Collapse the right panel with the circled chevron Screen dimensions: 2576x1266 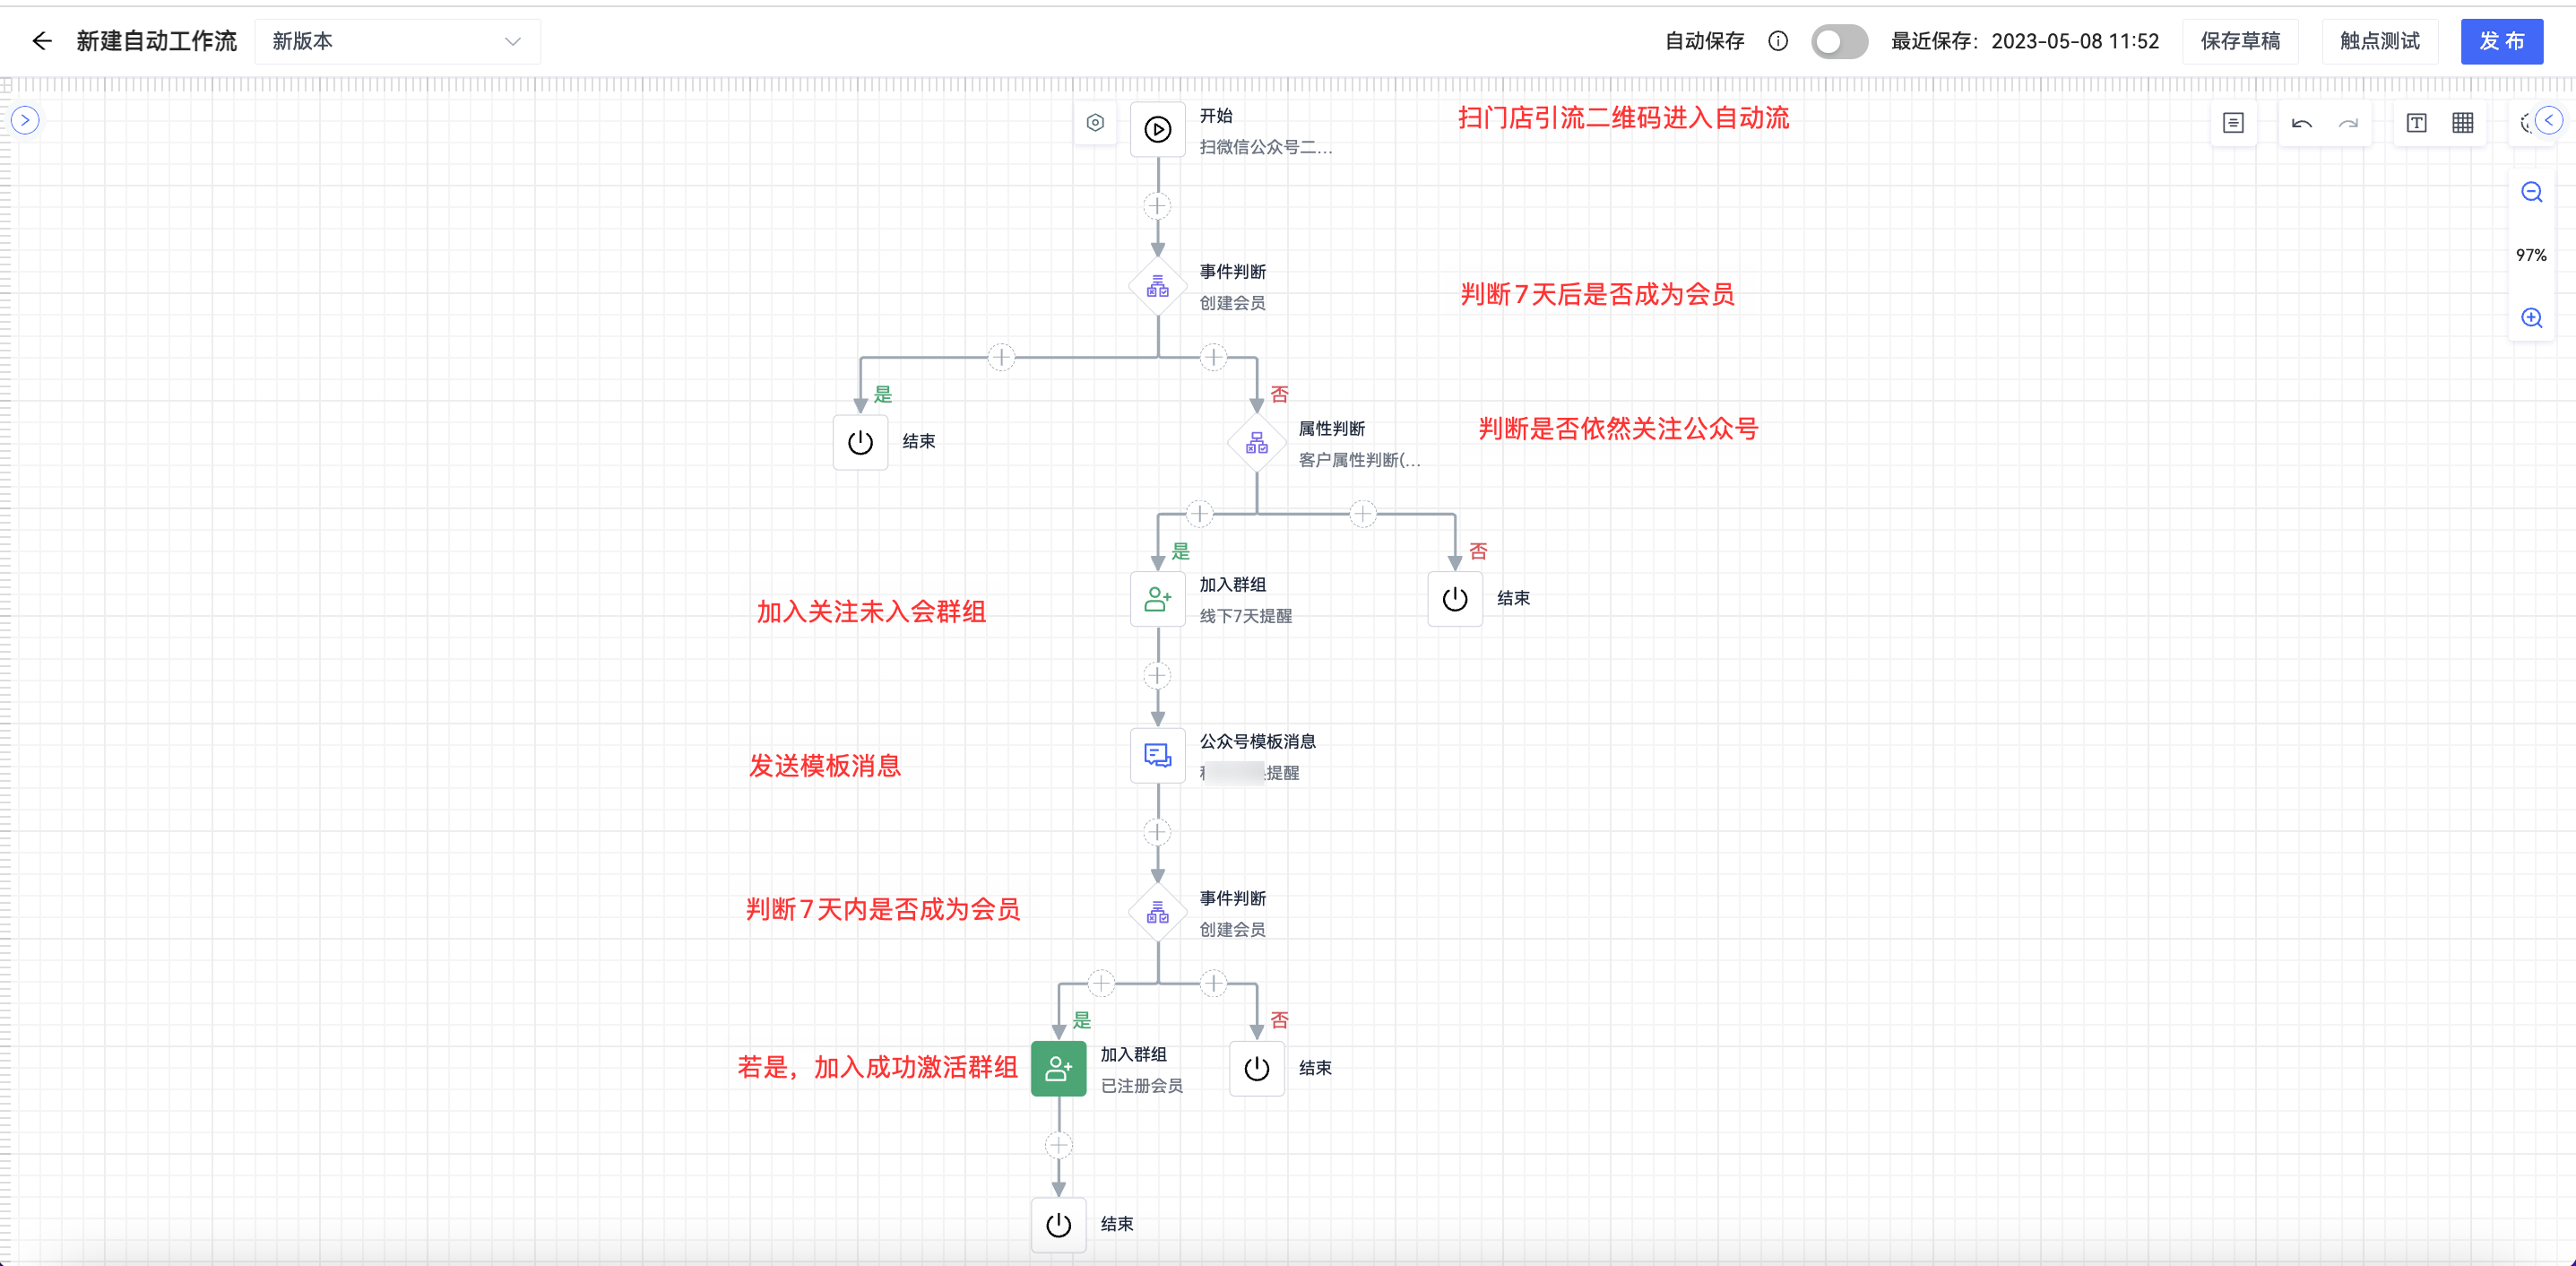pos(2549,120)
